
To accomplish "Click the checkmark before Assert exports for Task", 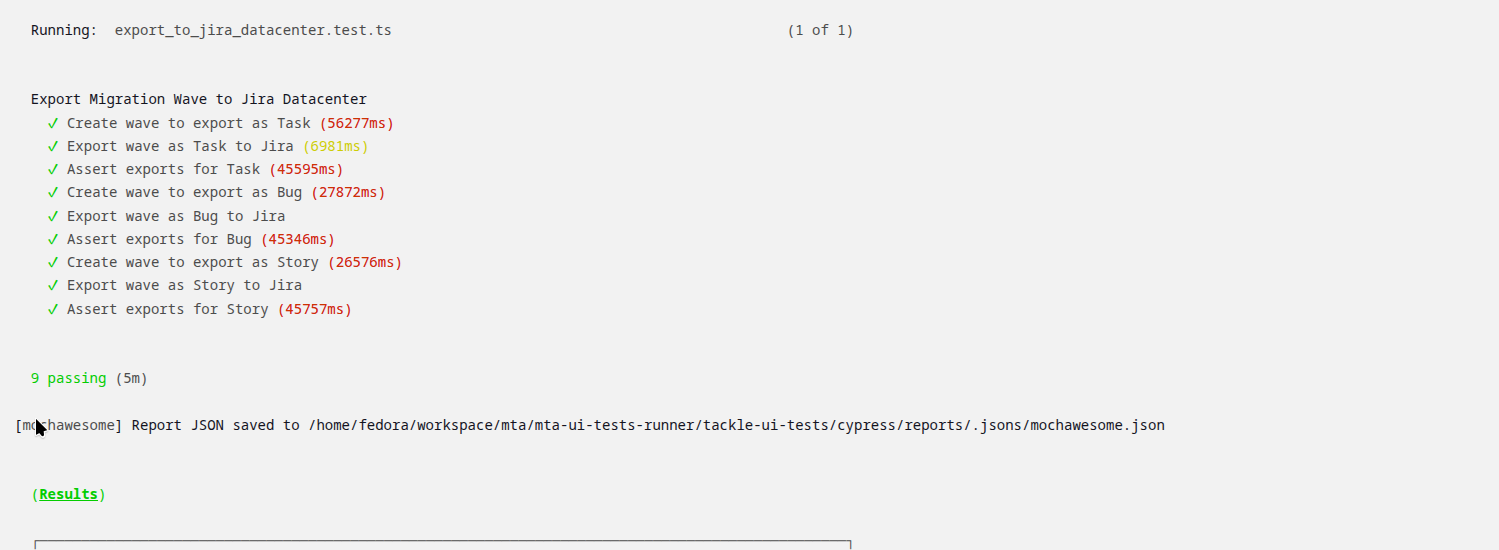I will (53, 169).
